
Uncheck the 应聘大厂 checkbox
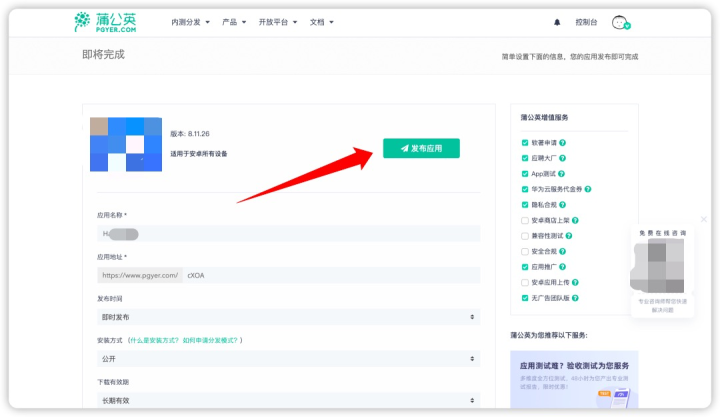[525, 158]
